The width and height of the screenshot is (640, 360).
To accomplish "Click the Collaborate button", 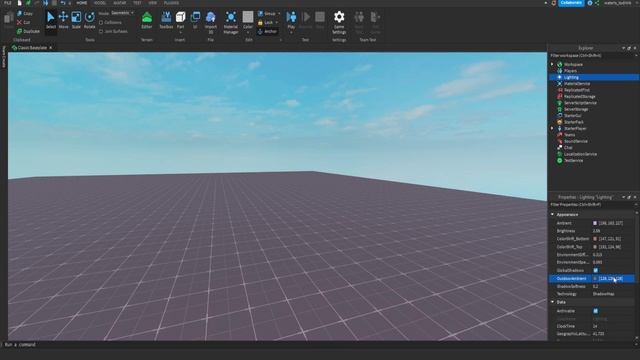I will point(571,3).
